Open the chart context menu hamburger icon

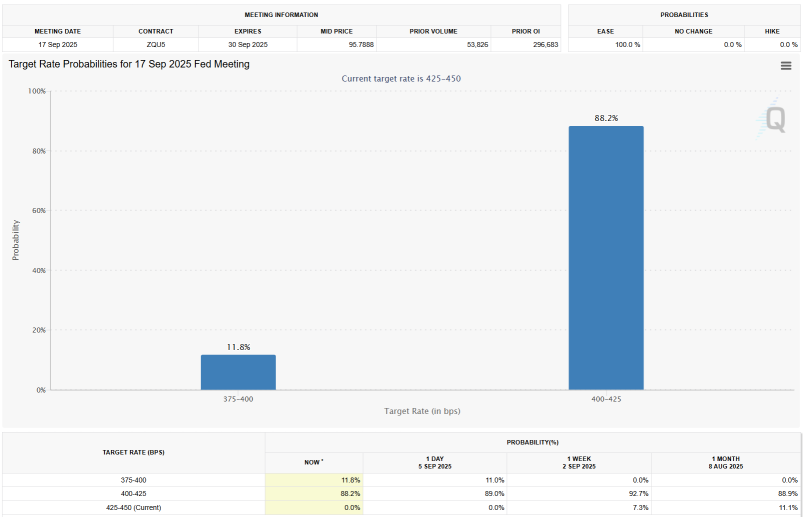pos(786,66)
